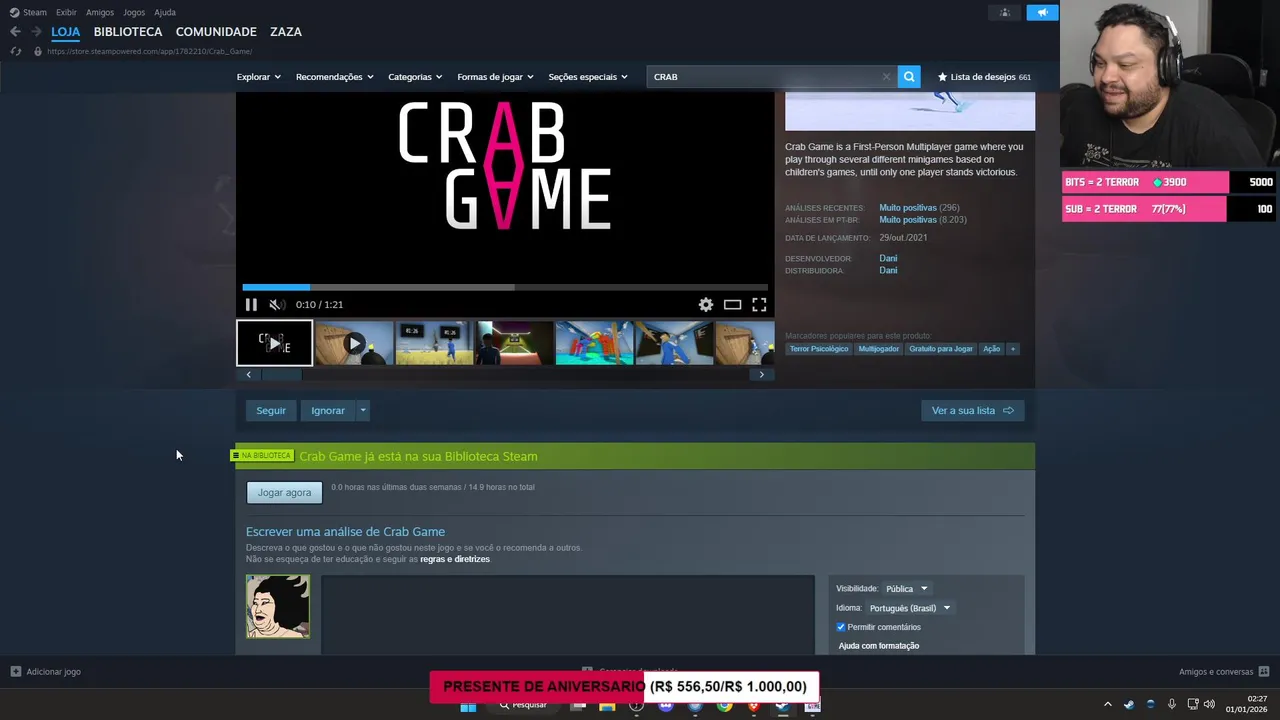Click the user avatar beside review box
Viewport: 1280px width, 720px height.
[x=278, y=606]
